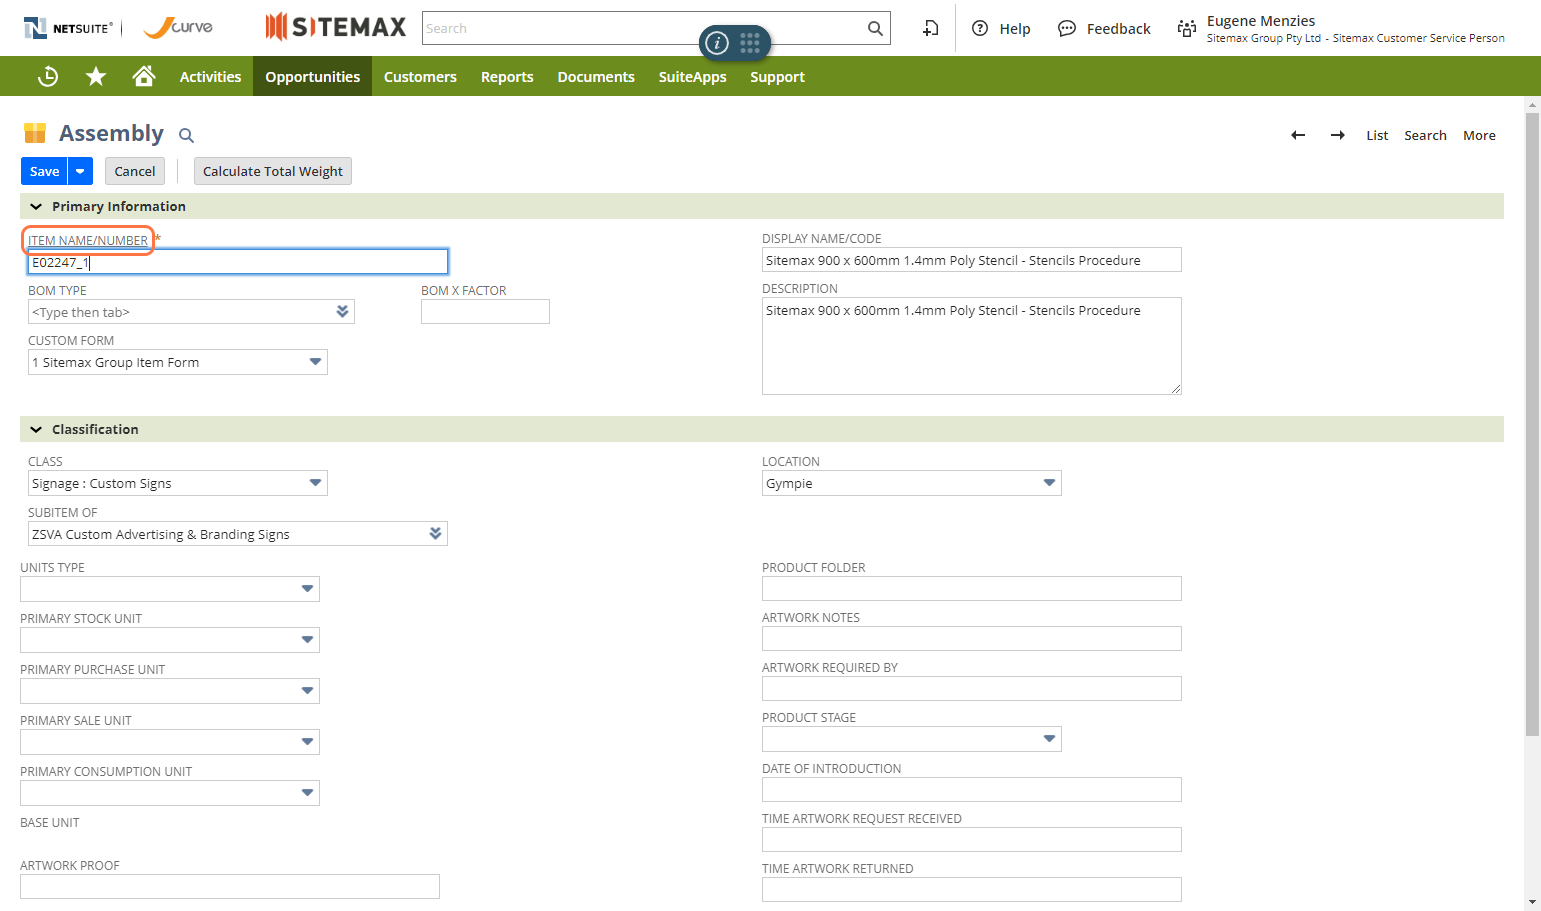Open the Shortcuts star icon
Screen dimensions: 1541x911
(96, 76)
